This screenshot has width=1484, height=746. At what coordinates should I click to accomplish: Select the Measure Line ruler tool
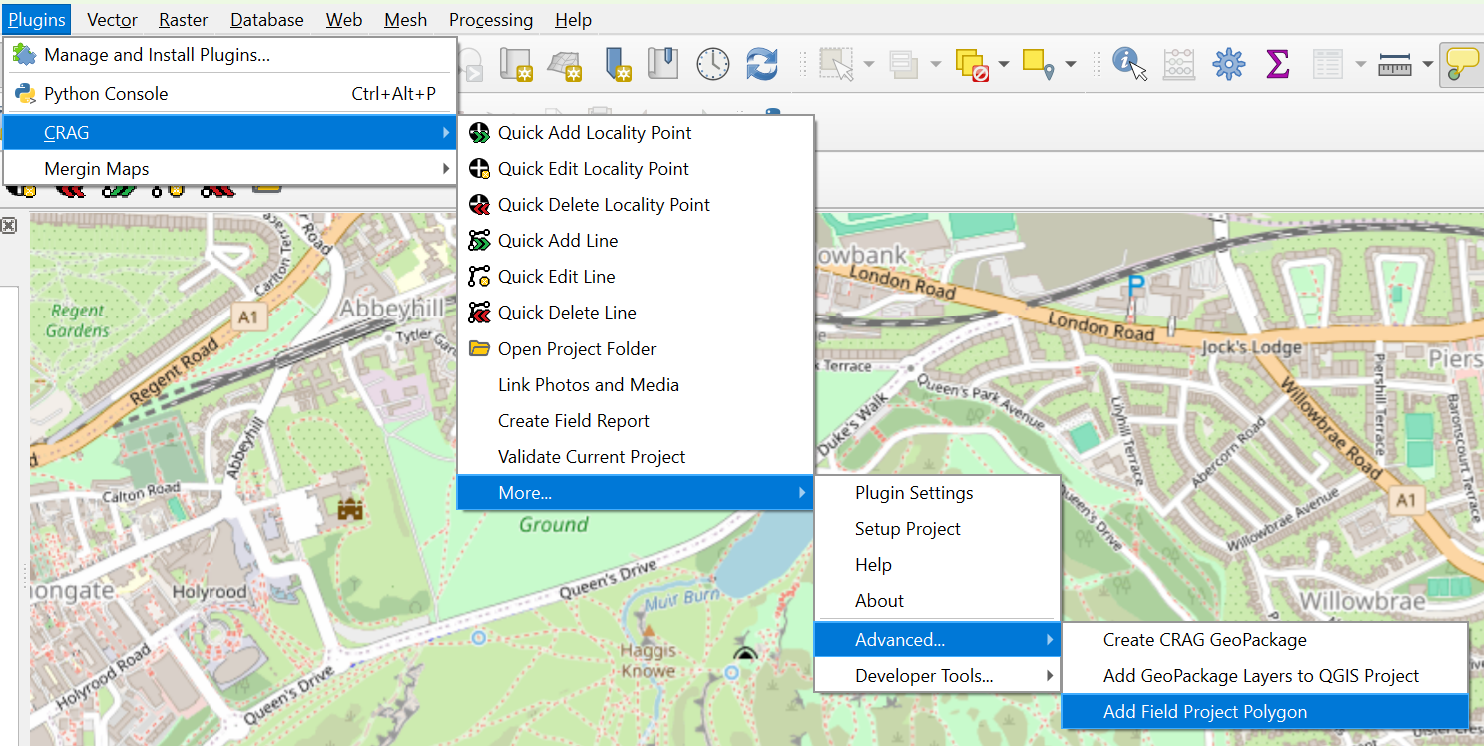1394,64
